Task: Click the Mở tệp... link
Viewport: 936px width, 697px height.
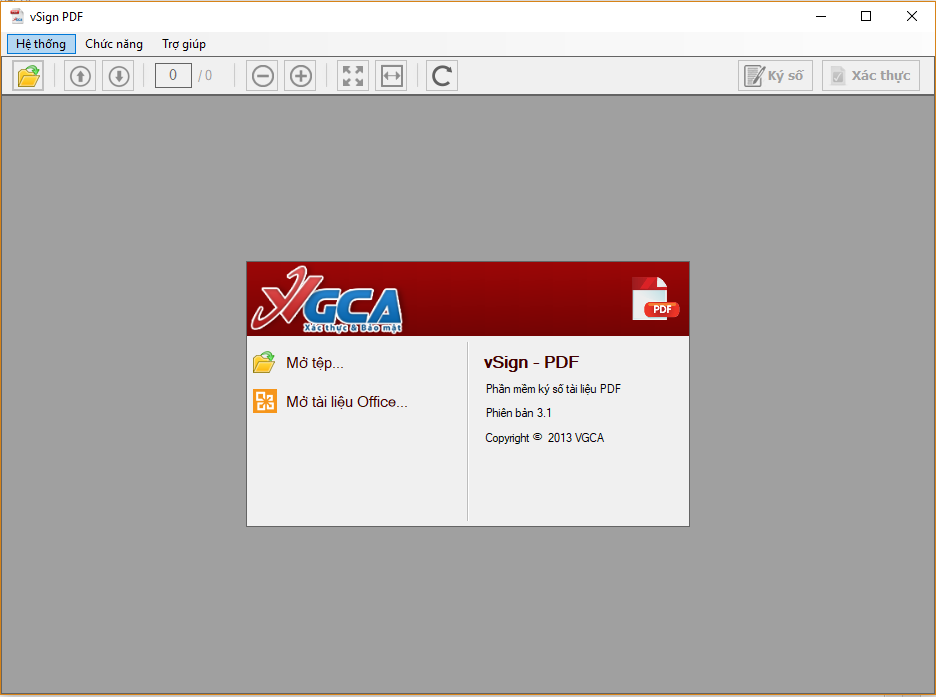Action: point(314,363)
